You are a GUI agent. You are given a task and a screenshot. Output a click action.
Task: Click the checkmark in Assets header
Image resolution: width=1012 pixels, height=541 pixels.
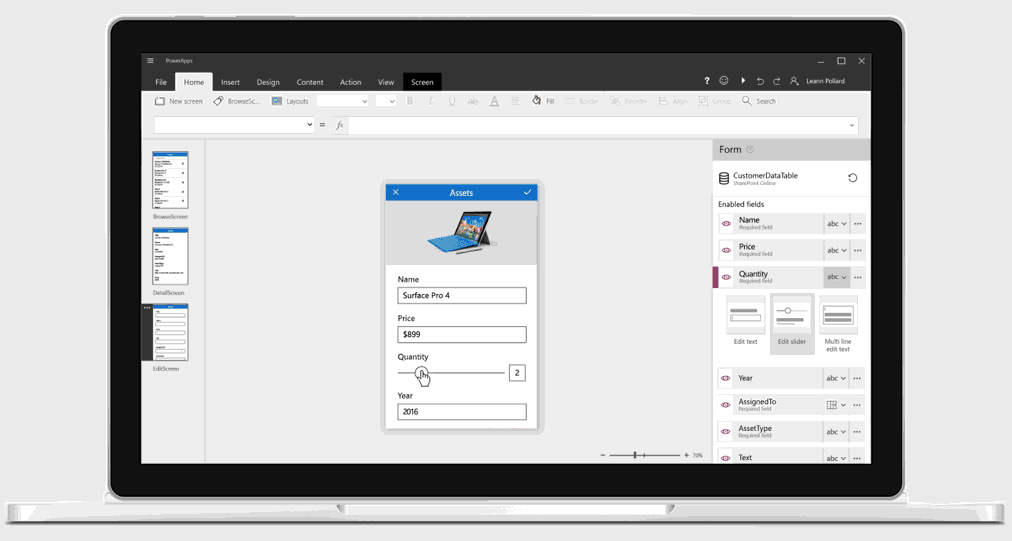point(527,192)
